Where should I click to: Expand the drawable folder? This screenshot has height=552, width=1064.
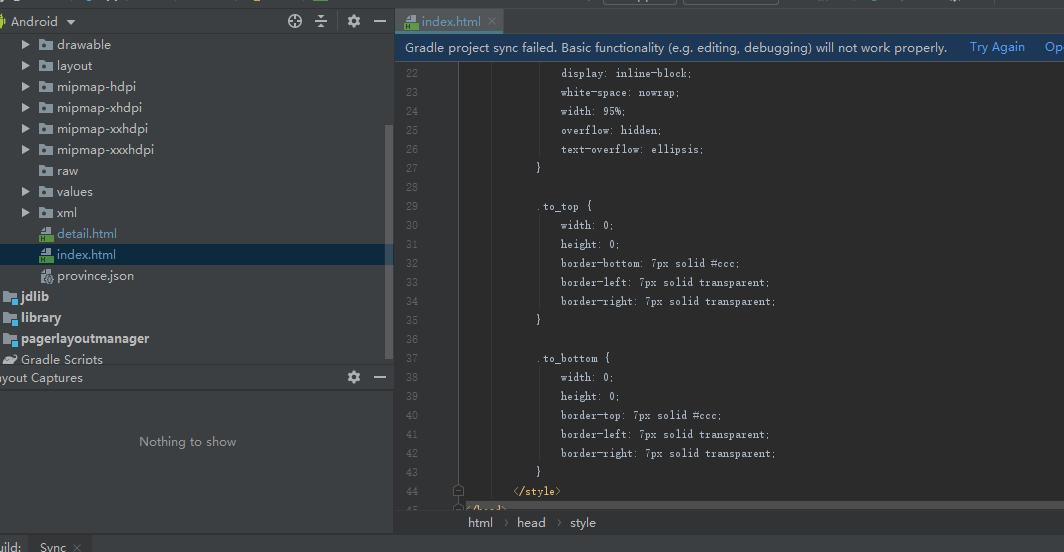(x=26, y=45)
